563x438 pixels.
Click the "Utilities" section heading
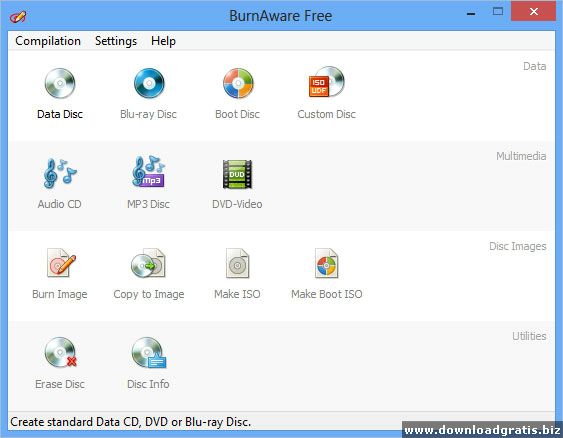pyautogui.click(x=529, y=336)
